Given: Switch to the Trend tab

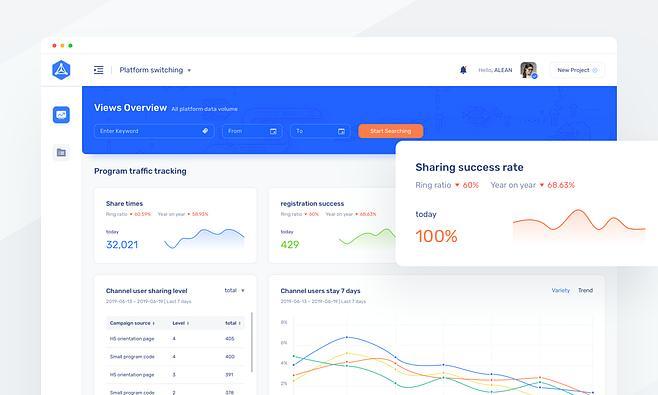Looking at the screenshot, I should coord(585,290).
